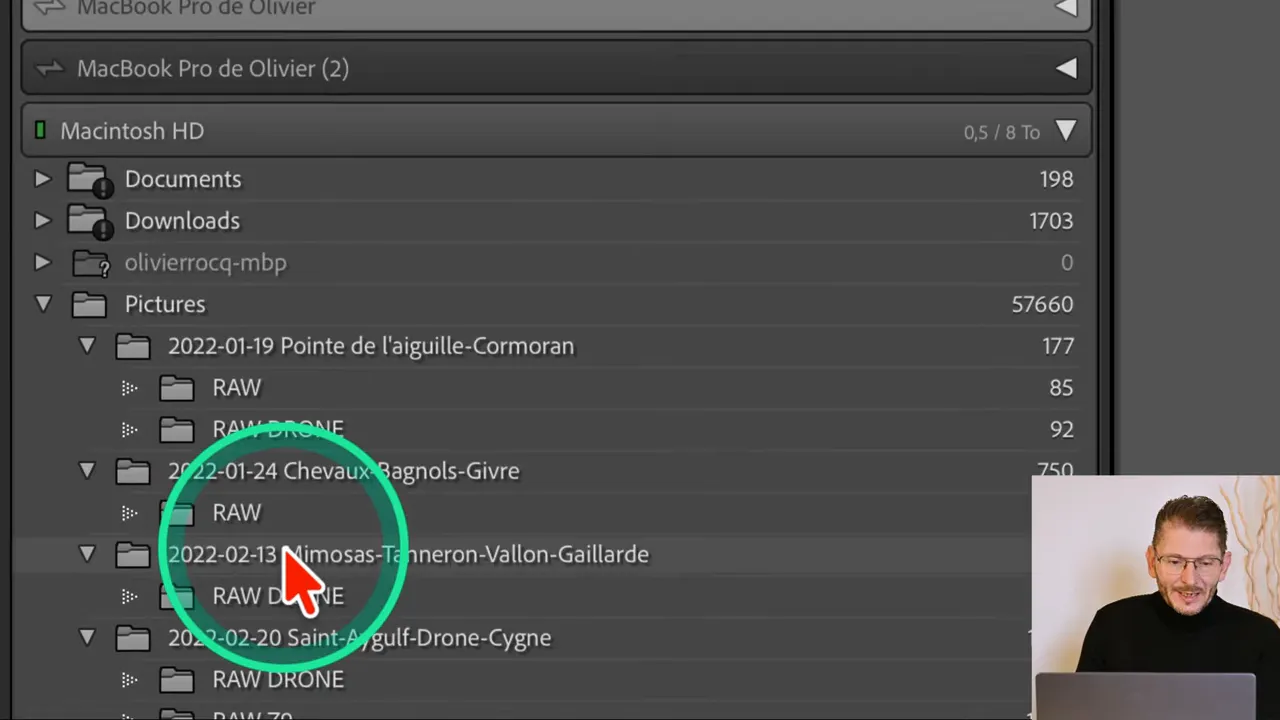Click the question-mark folder icon beside olivierrocq-mbp
The height and width of the screenshot is (720, 1280).
tap(89, 262)
